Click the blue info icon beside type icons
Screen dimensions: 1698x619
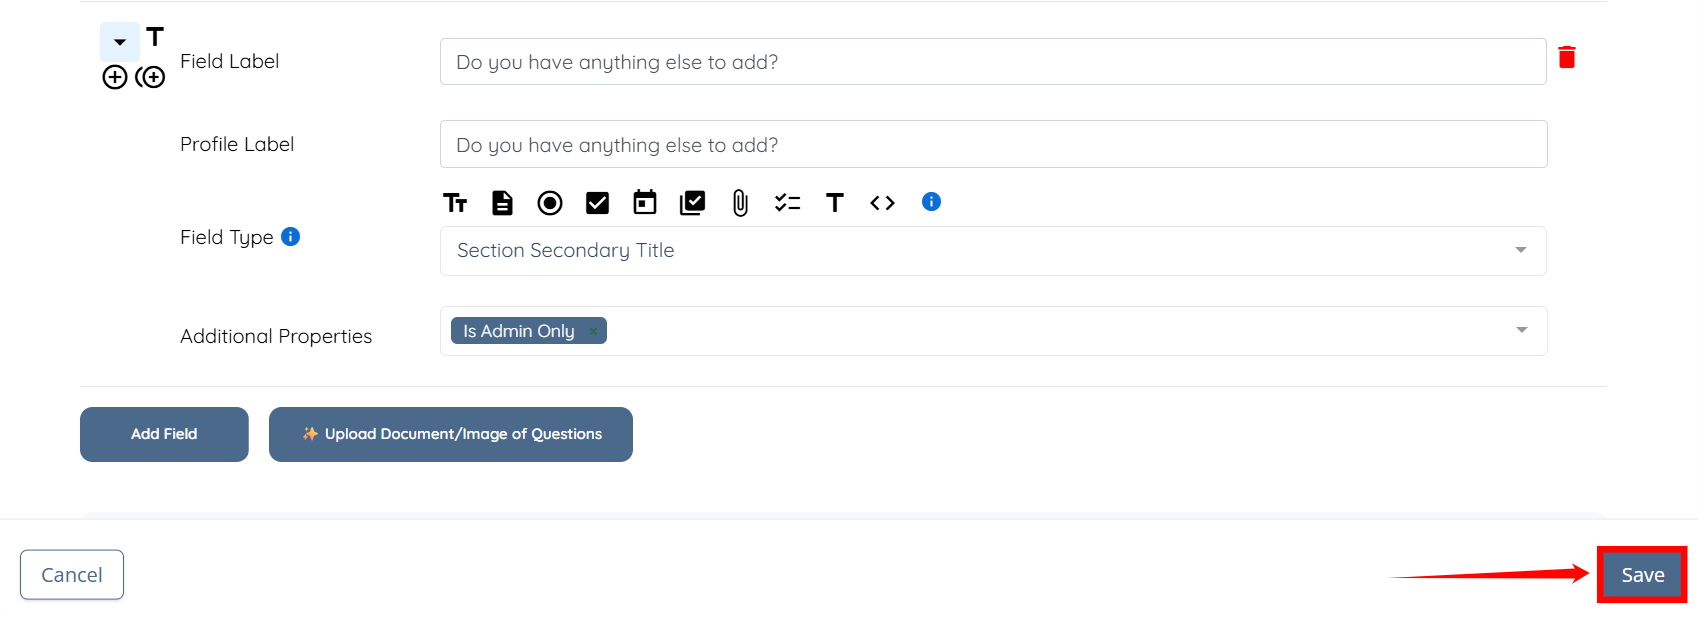click(931, 202)
